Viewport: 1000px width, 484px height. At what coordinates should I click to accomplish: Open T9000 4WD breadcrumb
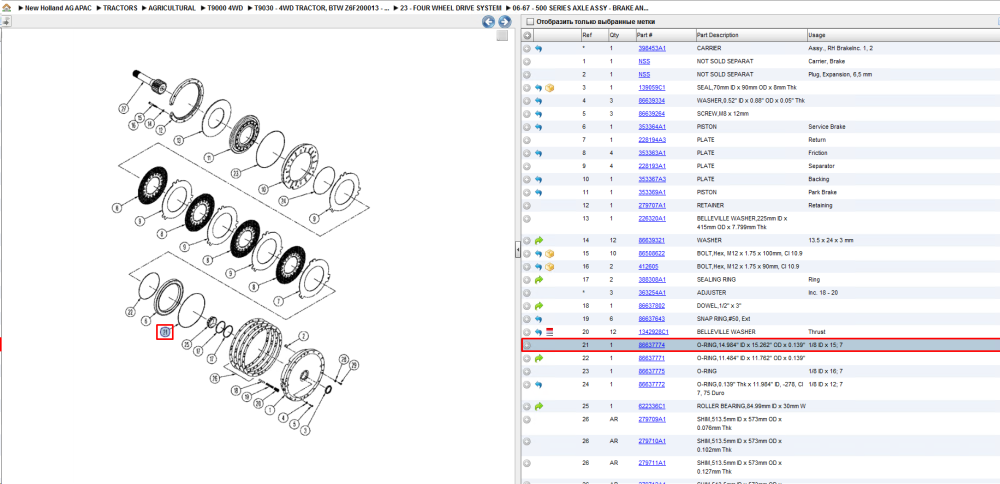[225, 8]
